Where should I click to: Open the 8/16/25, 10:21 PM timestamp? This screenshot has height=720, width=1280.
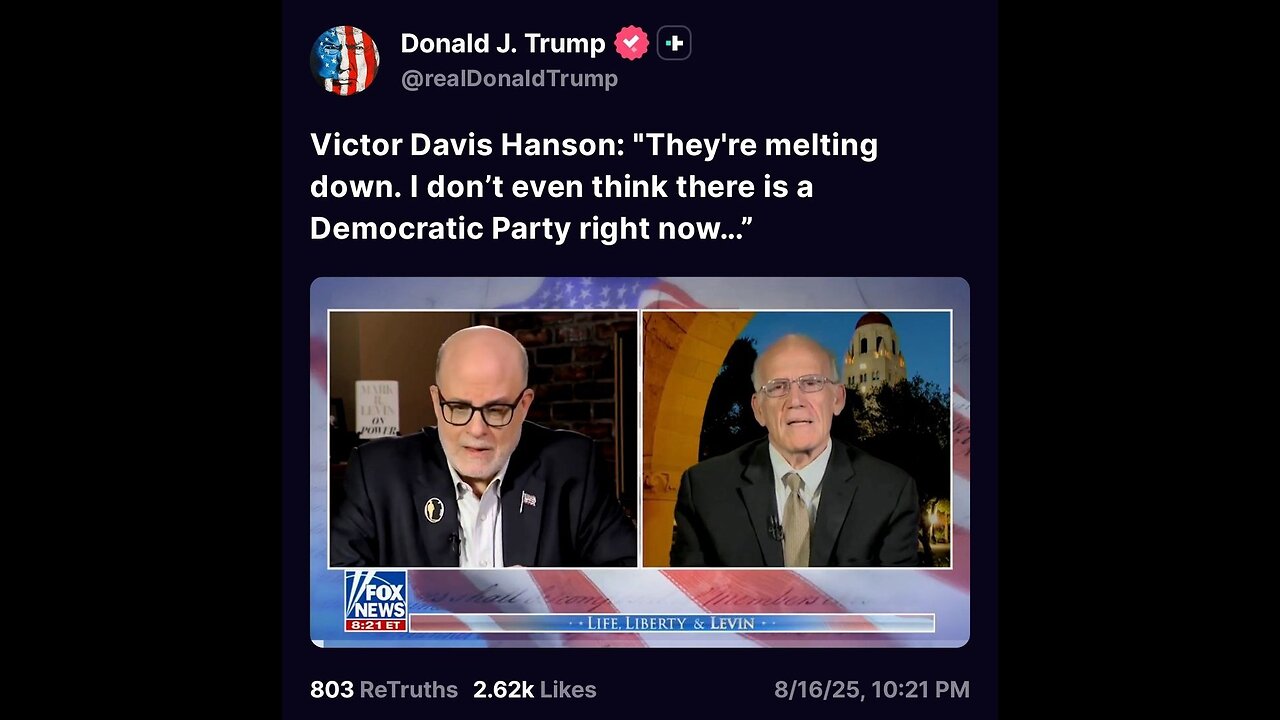872,690
